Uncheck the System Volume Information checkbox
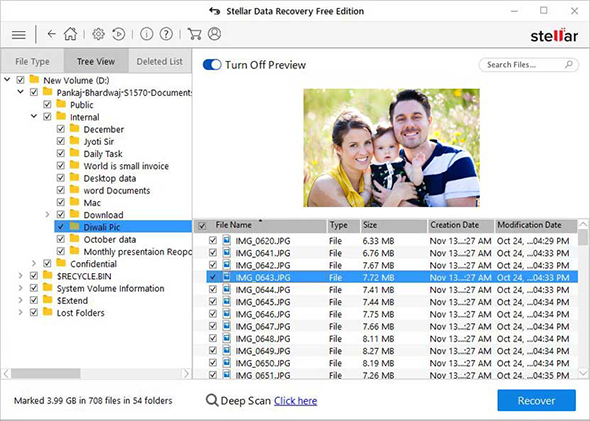 tap(34, 288)
